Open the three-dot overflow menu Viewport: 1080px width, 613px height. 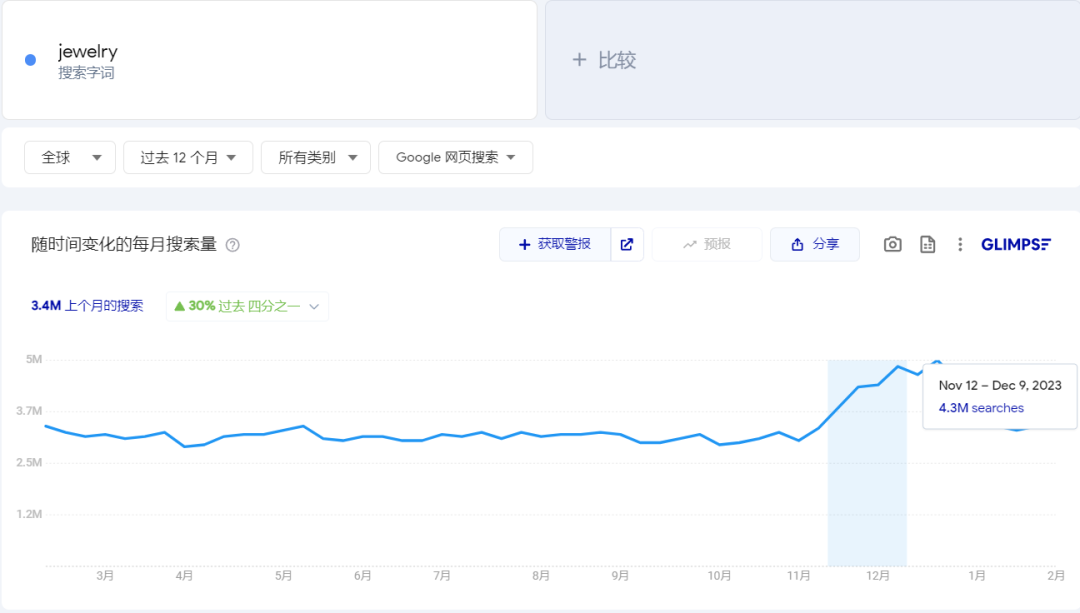[959, 243]
